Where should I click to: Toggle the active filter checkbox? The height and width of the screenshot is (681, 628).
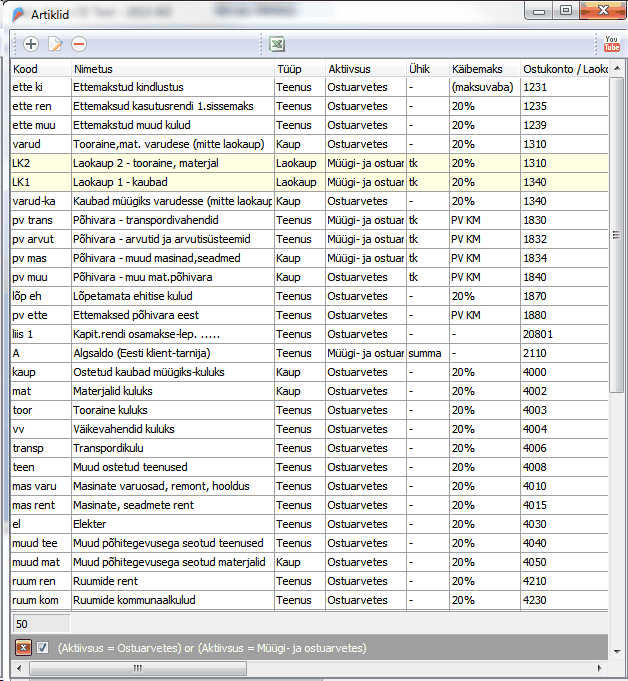pos(42,648)
